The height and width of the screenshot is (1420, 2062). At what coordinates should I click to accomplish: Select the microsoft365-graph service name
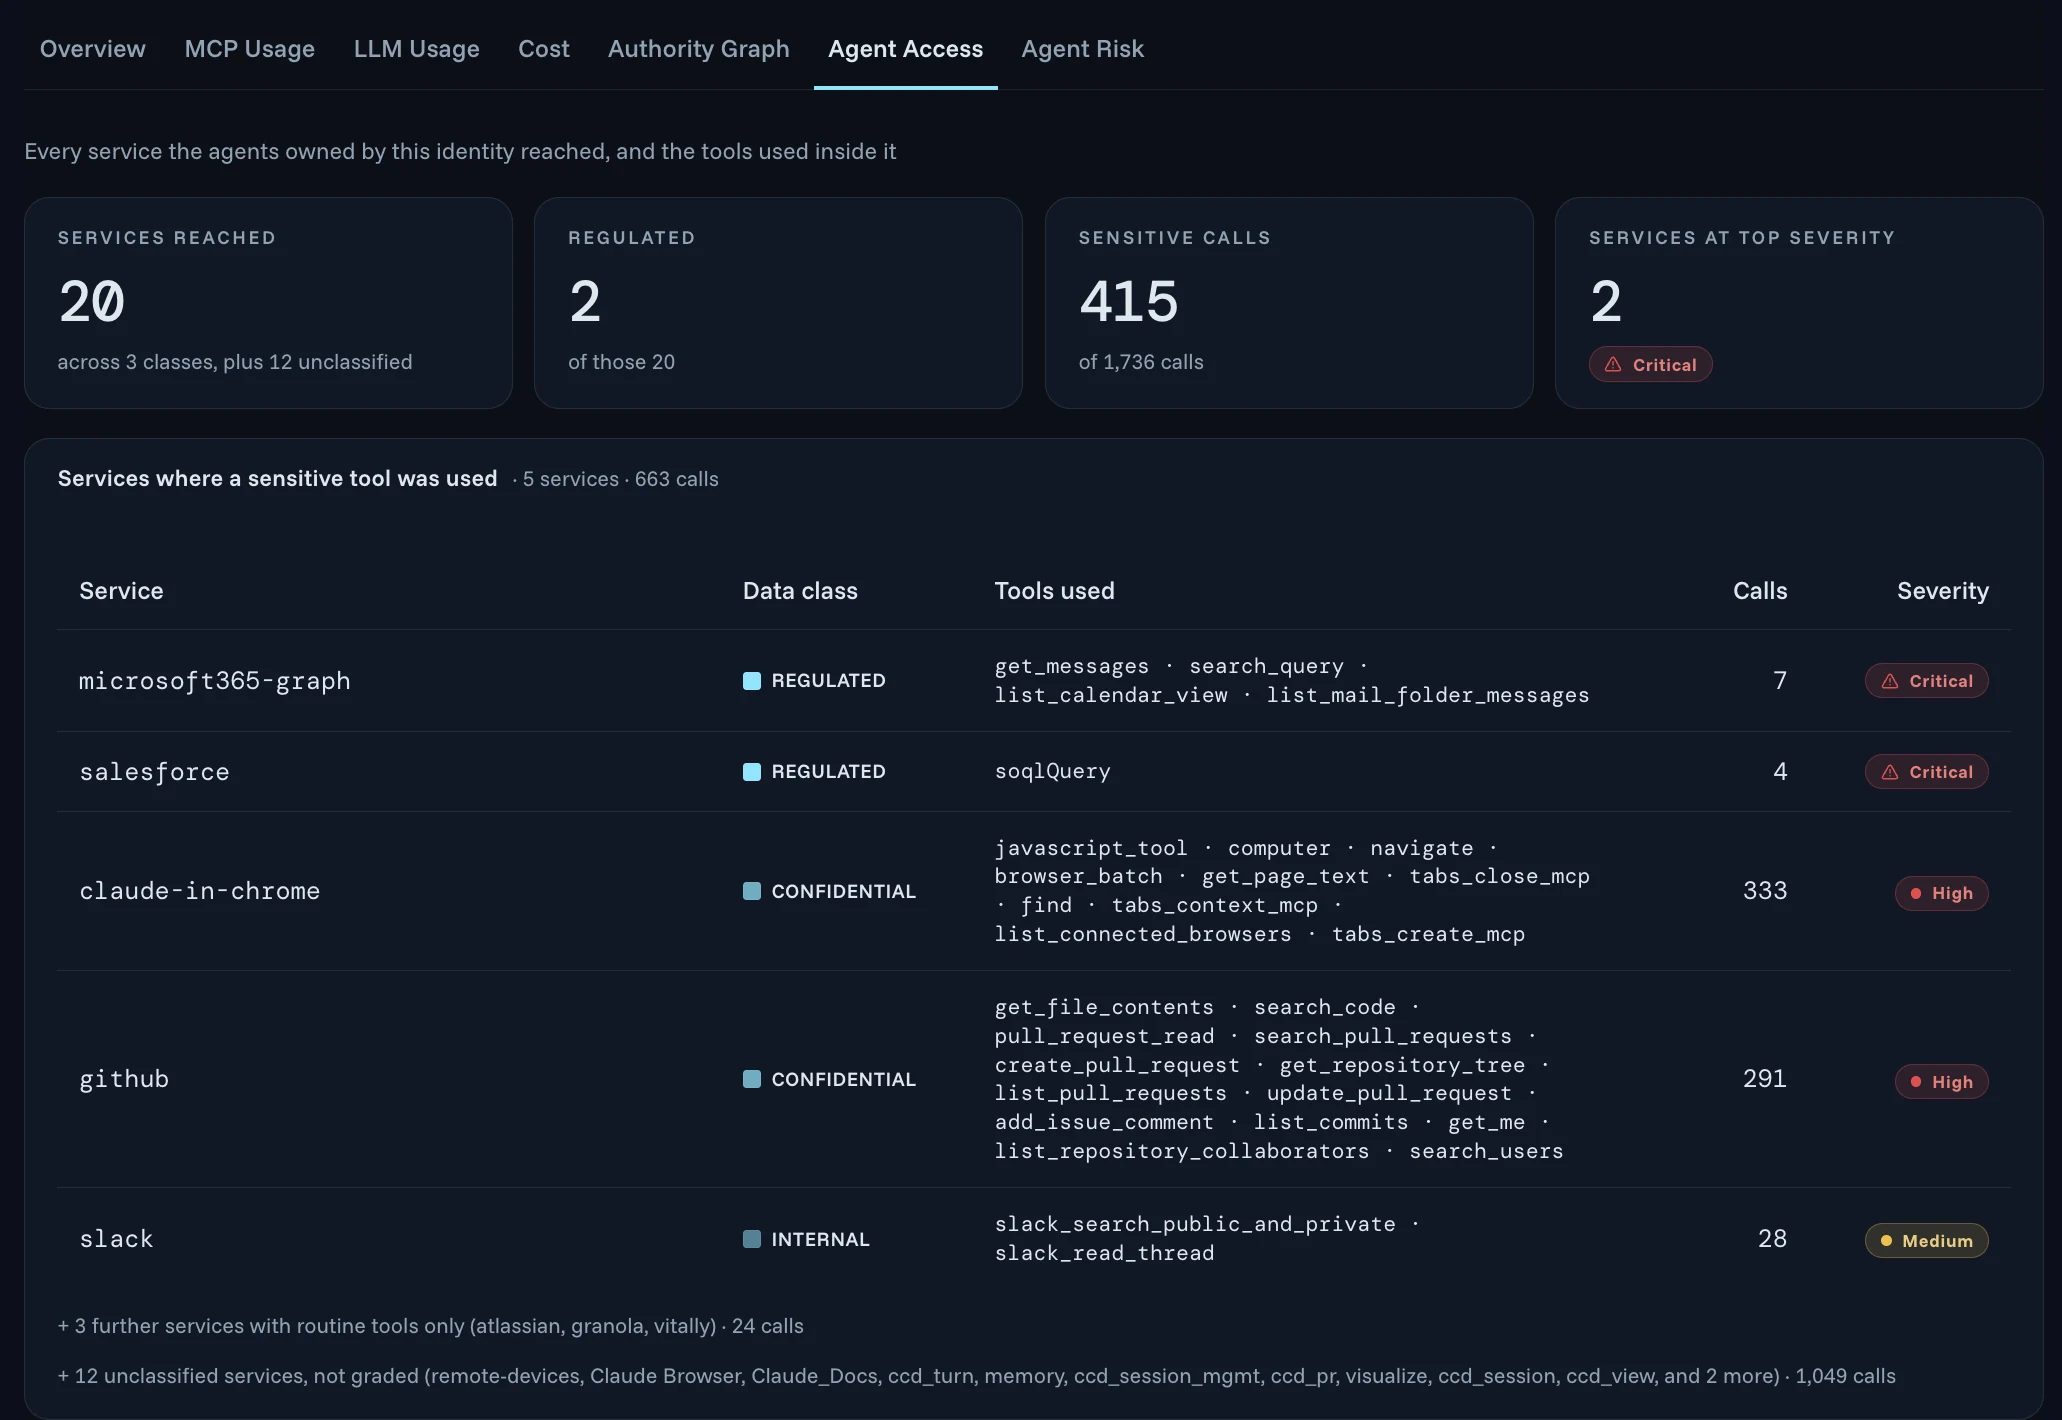coord(215,681)
